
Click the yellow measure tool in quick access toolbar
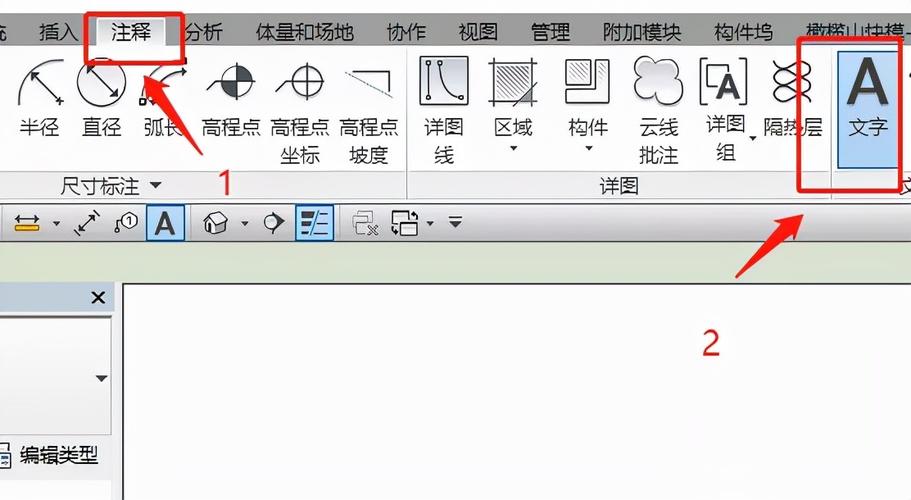point(27,223)
